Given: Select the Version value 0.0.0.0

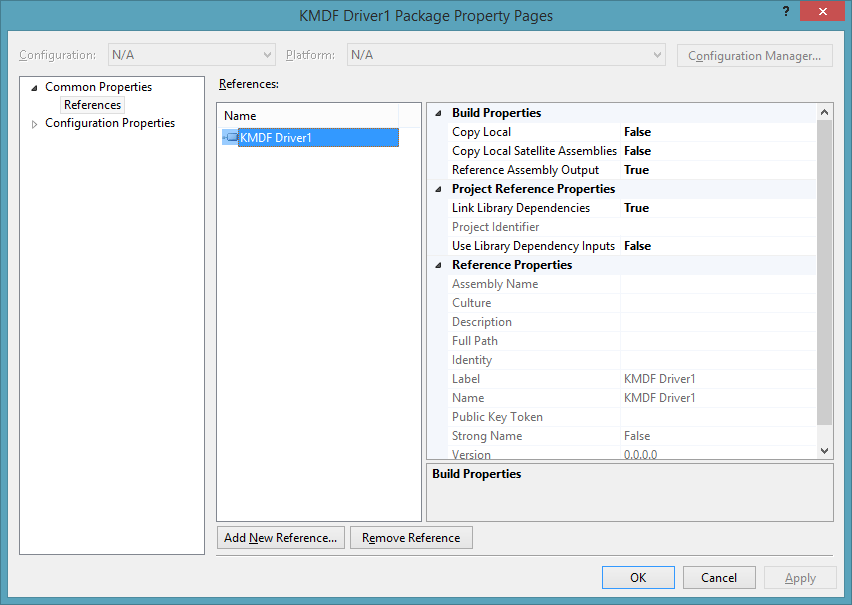Looking at the screenshot, I should (x=666, y=454).
